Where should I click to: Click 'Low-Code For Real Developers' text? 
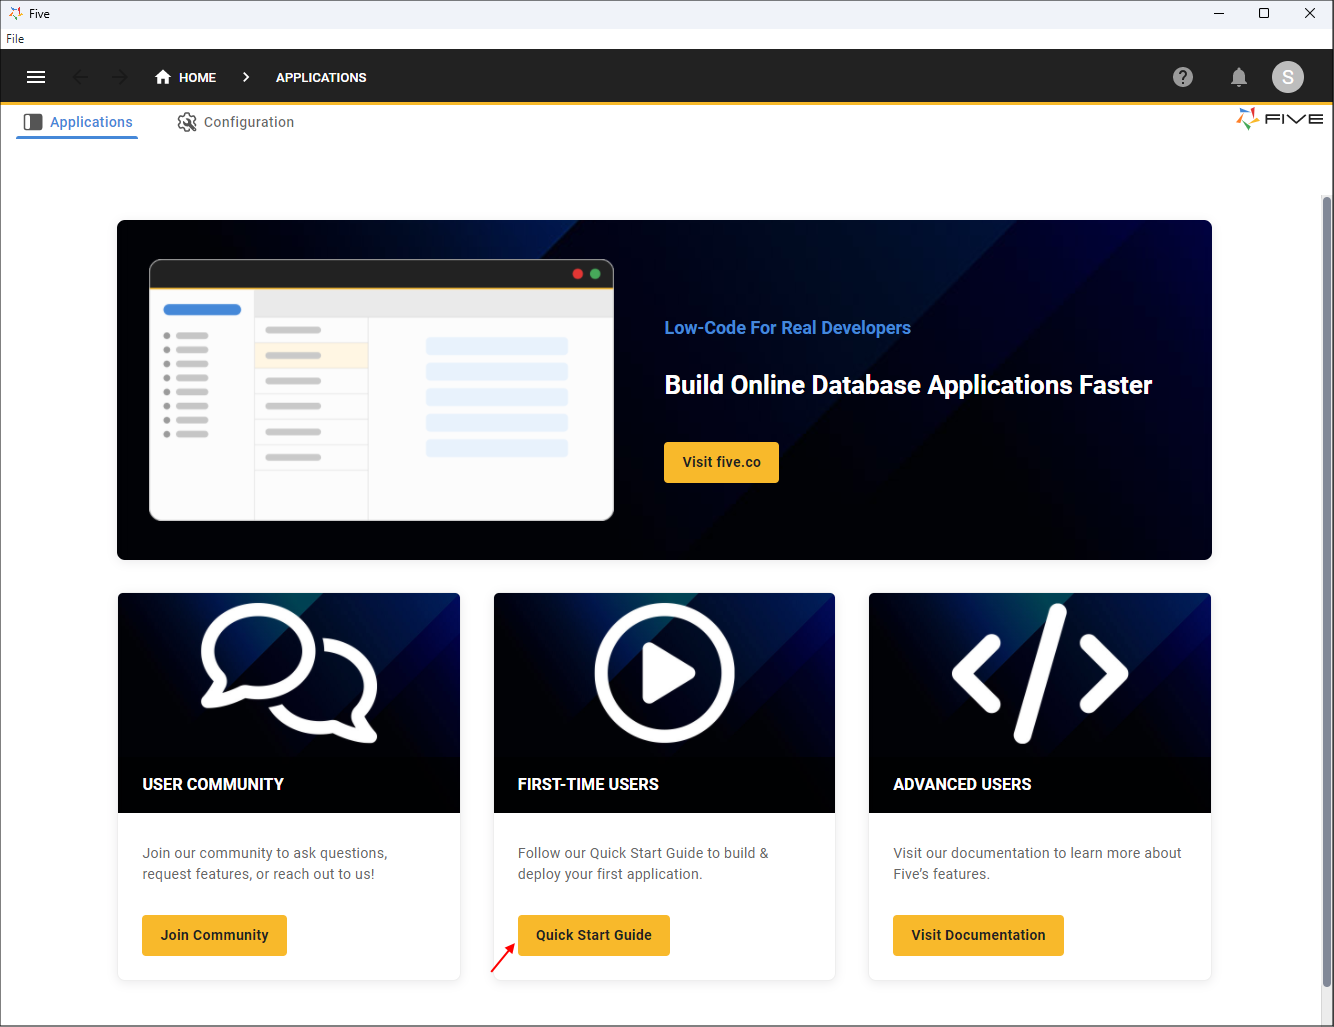click(x=787, y=328)
